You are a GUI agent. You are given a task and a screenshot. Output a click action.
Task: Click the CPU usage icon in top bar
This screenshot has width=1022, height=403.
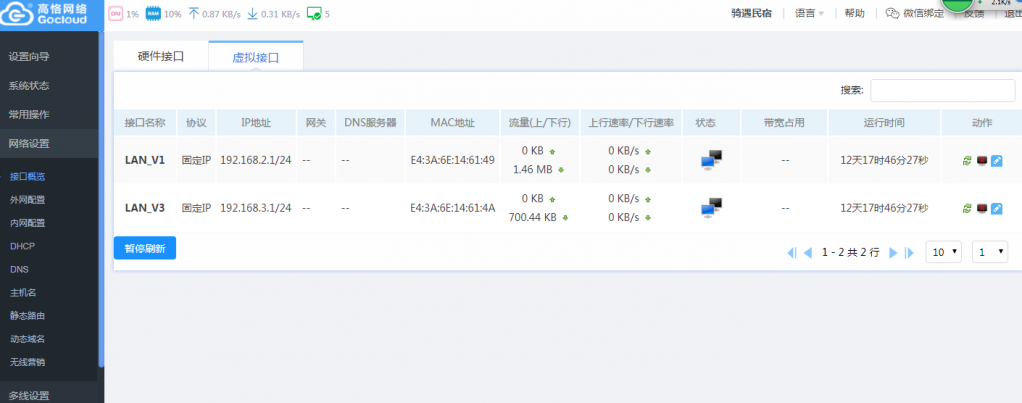[x=115, y=14]
